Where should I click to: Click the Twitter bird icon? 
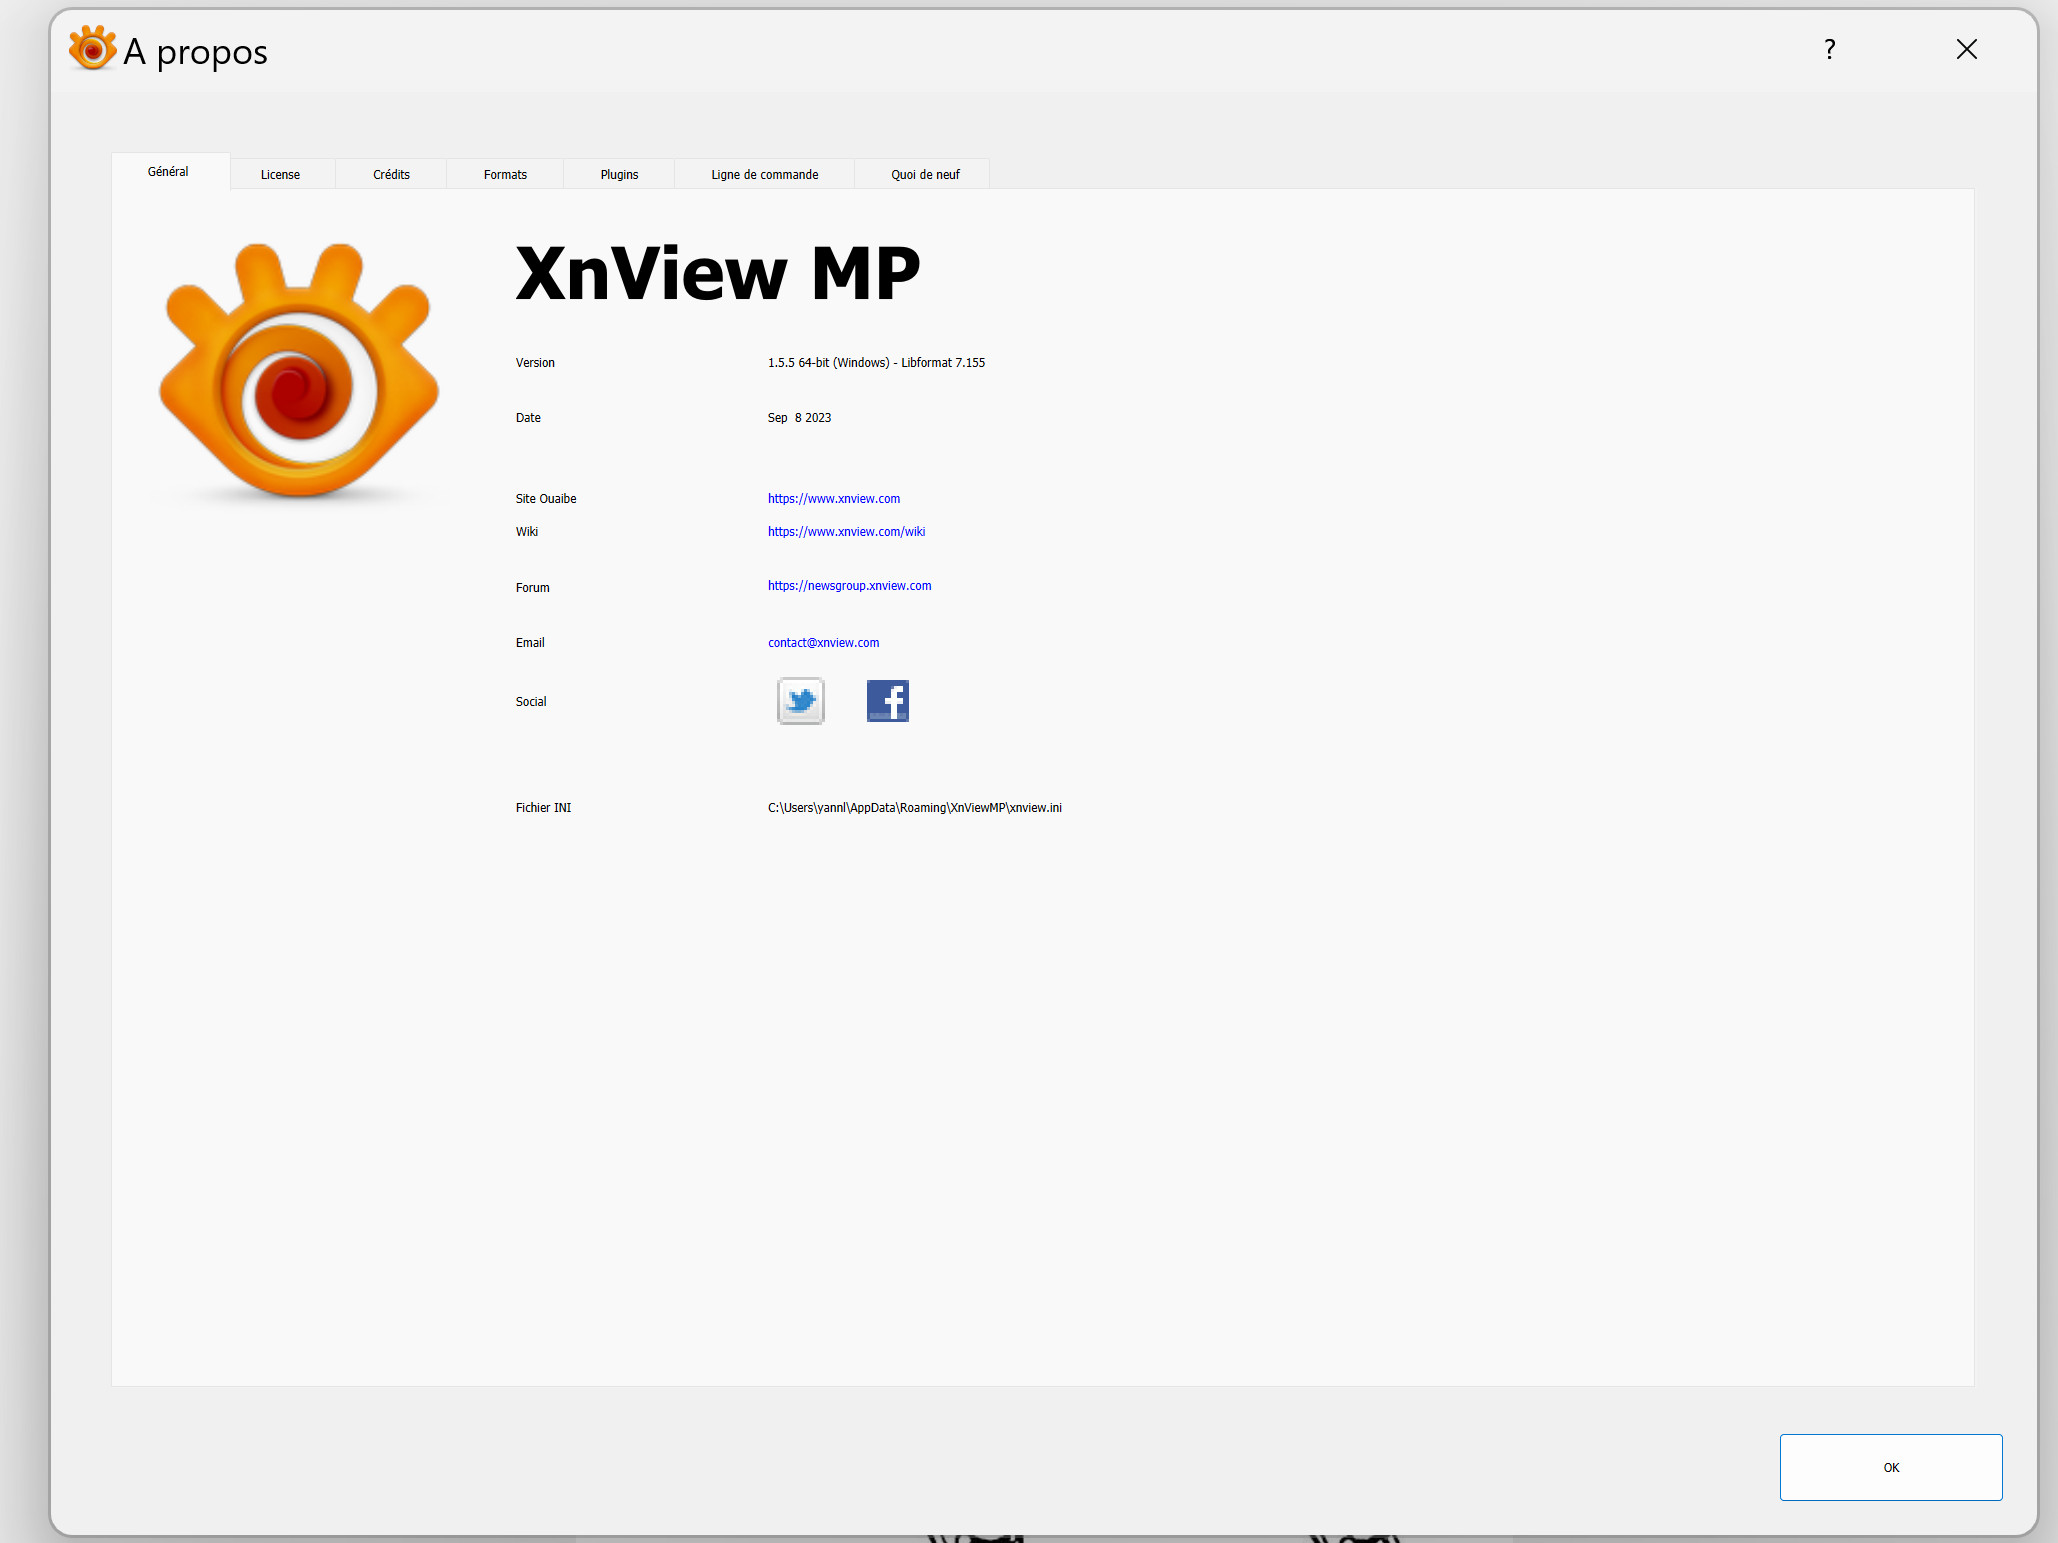click(x=800, y=701)
